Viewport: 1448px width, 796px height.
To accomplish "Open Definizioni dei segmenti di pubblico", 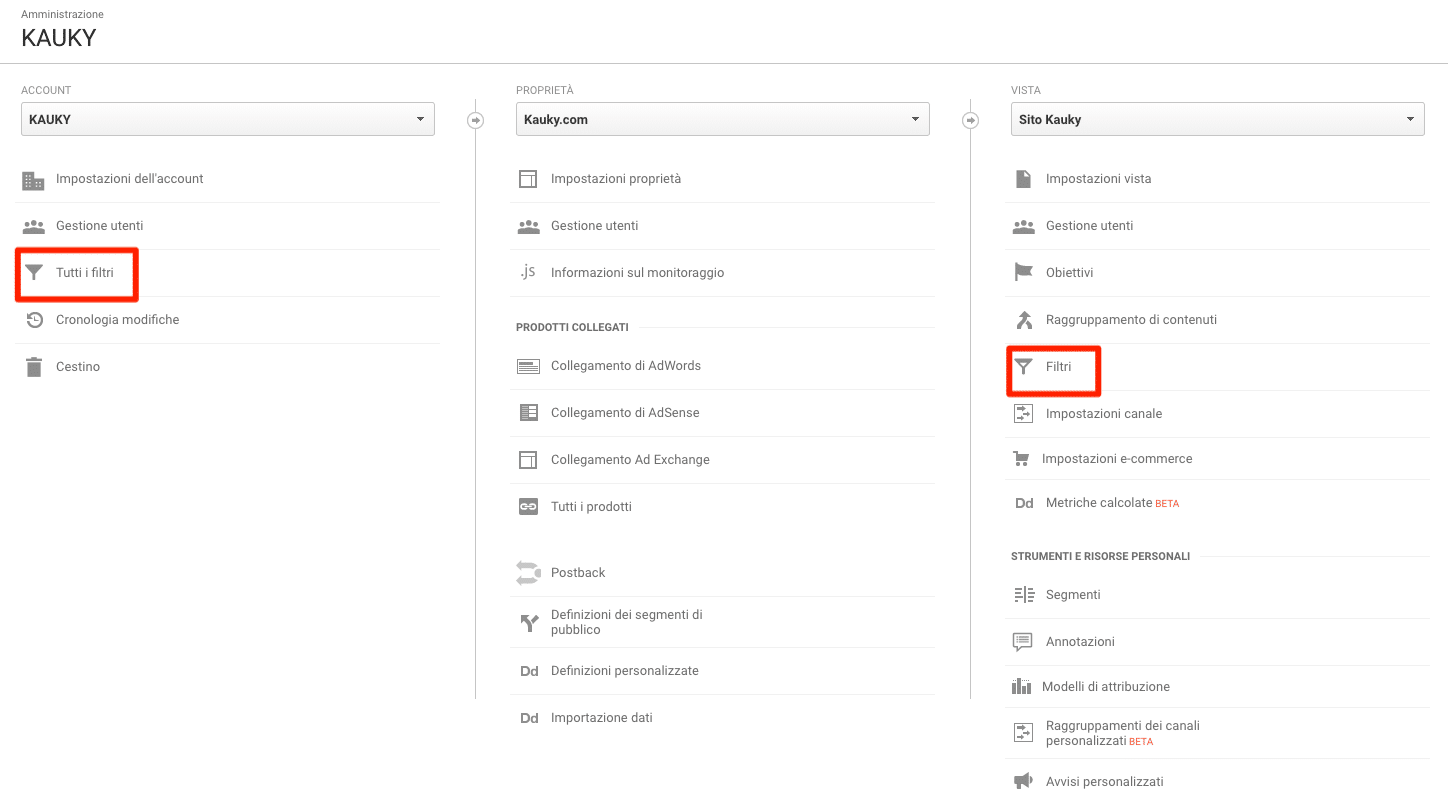I will pyautogui.click(x=627, y=622).
